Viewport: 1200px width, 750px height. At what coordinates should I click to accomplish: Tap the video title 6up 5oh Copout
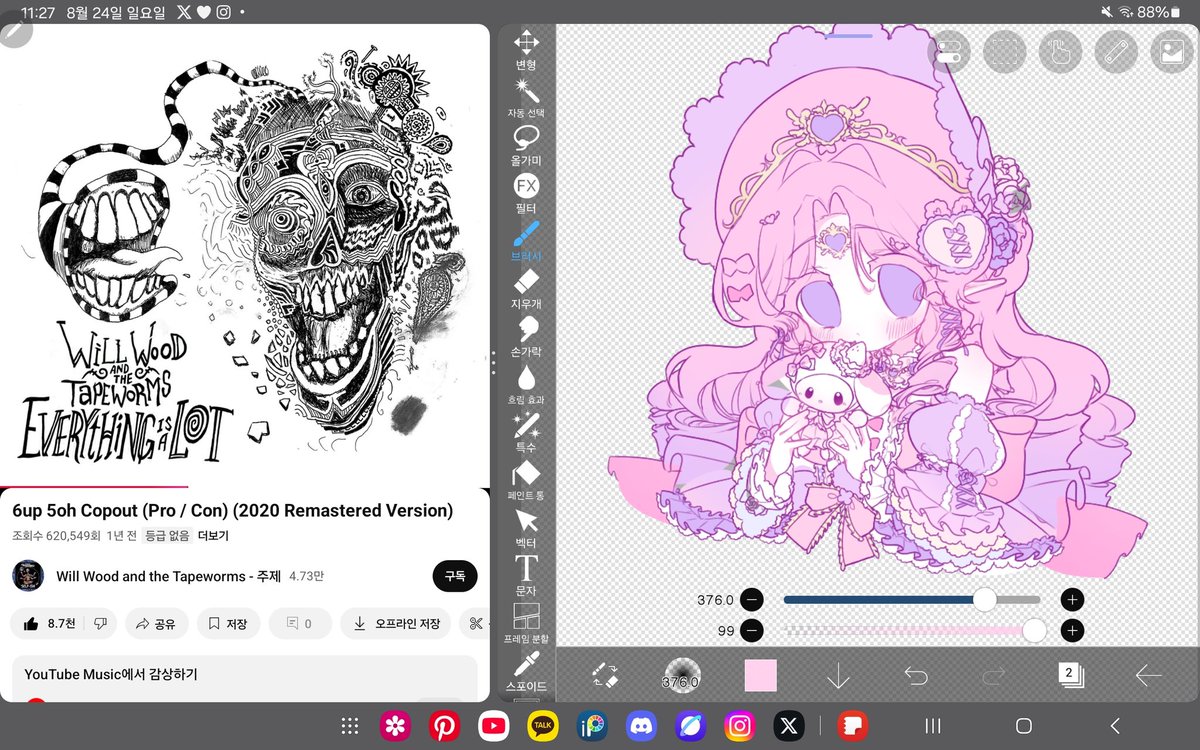pos(233,510)
